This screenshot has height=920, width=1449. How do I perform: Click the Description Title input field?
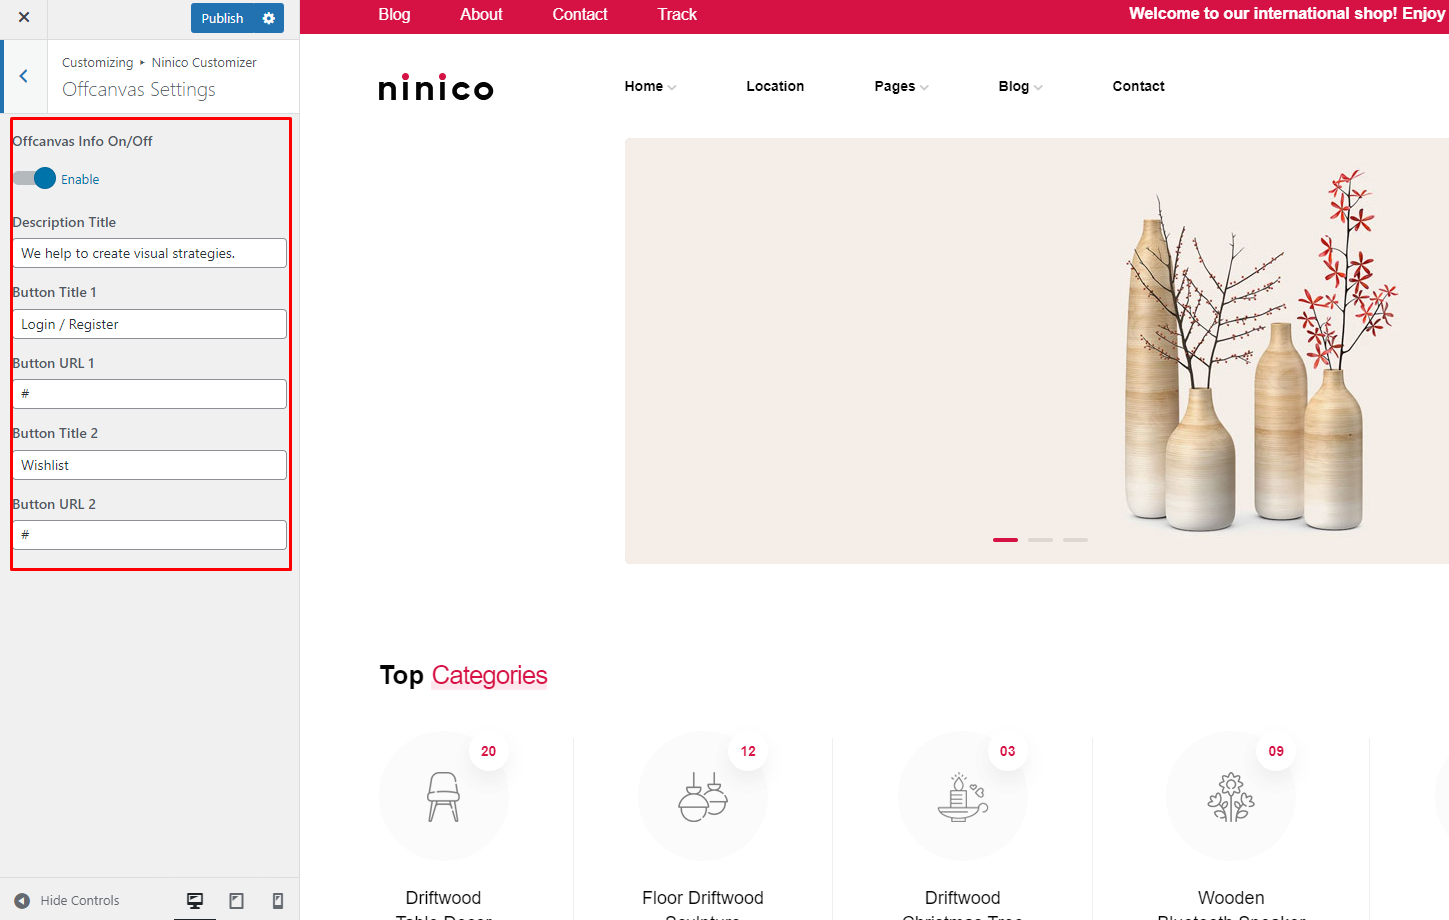(x=150, y=253)
